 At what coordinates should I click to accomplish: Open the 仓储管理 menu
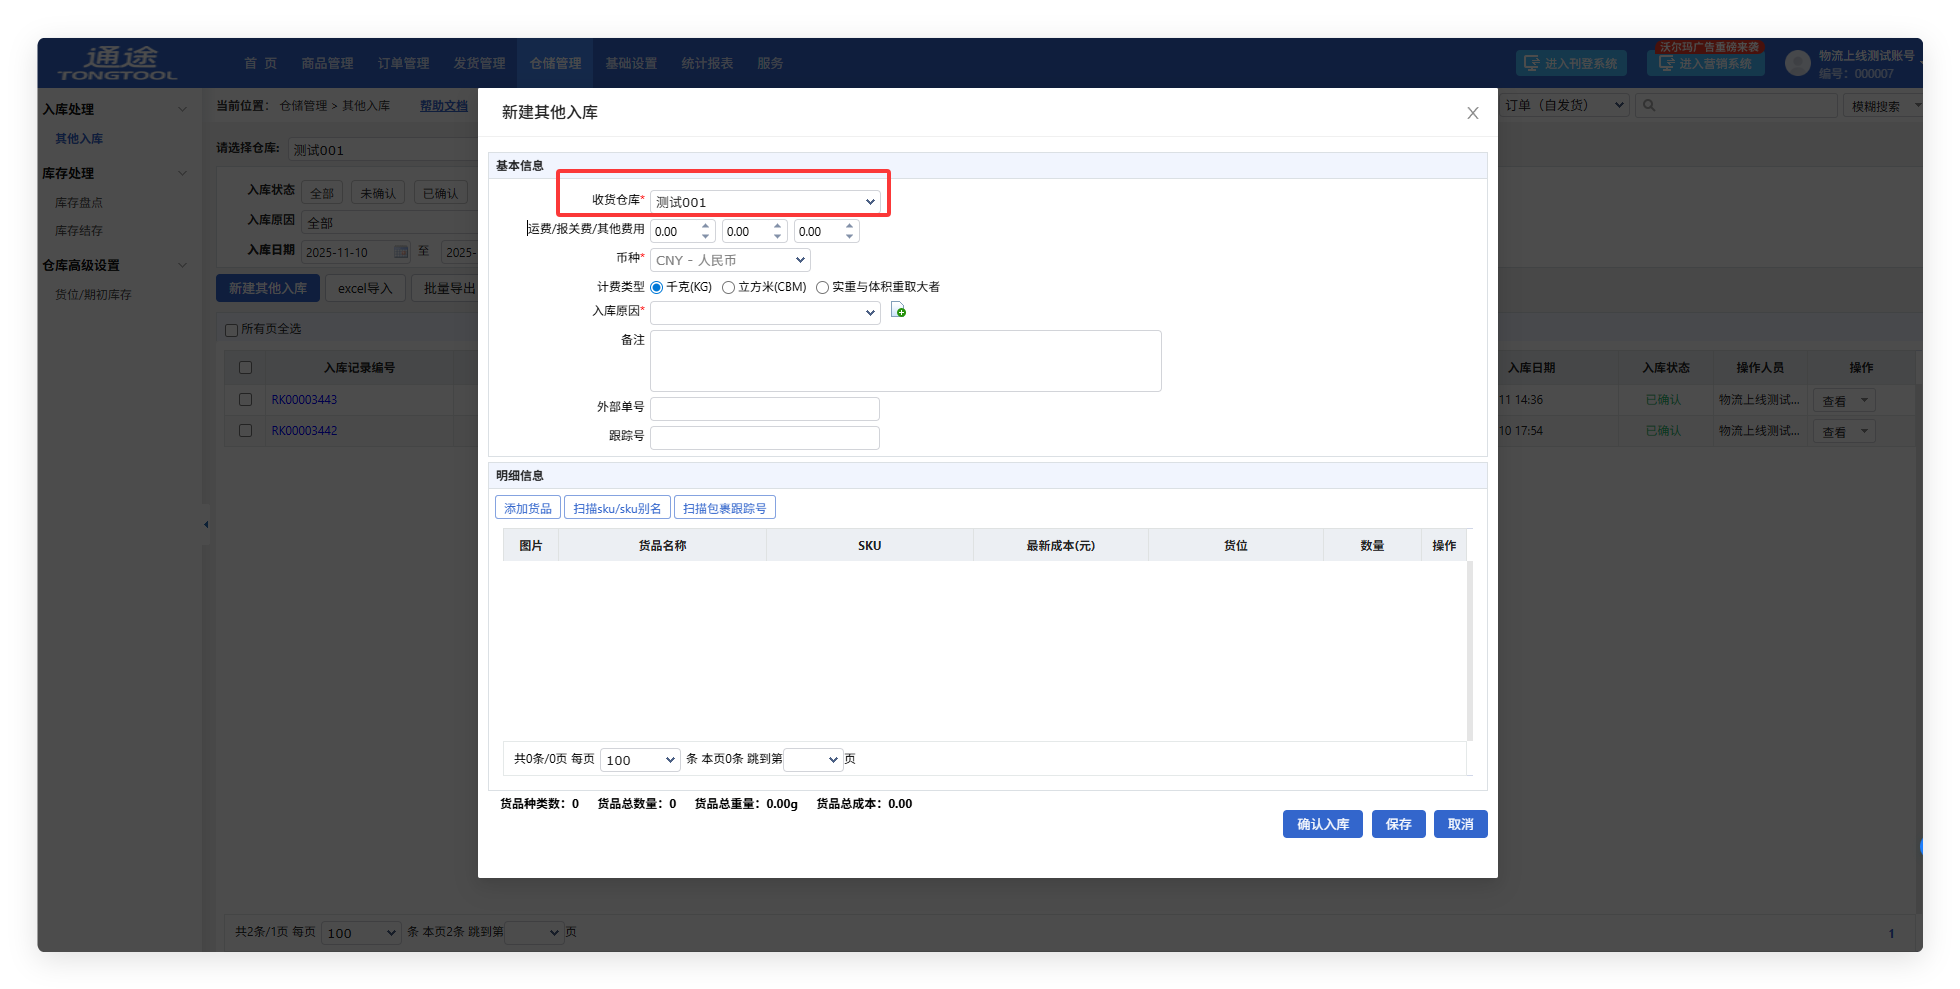point(555,63)
